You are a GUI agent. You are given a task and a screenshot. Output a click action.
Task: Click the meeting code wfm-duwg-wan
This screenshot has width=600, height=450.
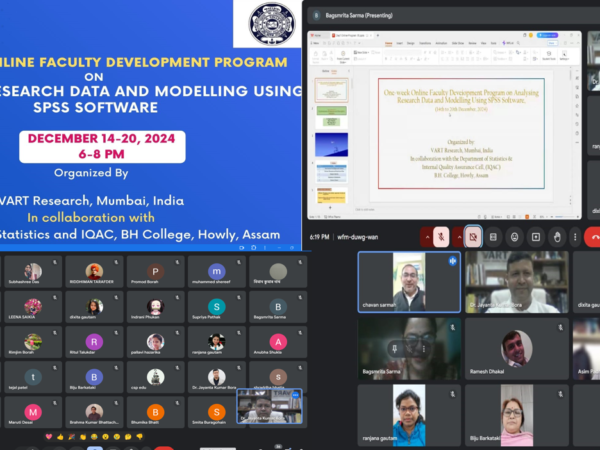(x=357, y=237)
